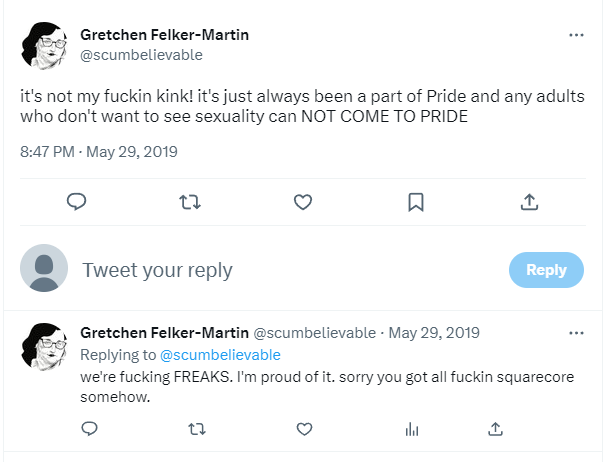Open Gretchen Felker-Martin profile name at top
The height and width of the screenshot is (462, 612).
click(164, 35)
